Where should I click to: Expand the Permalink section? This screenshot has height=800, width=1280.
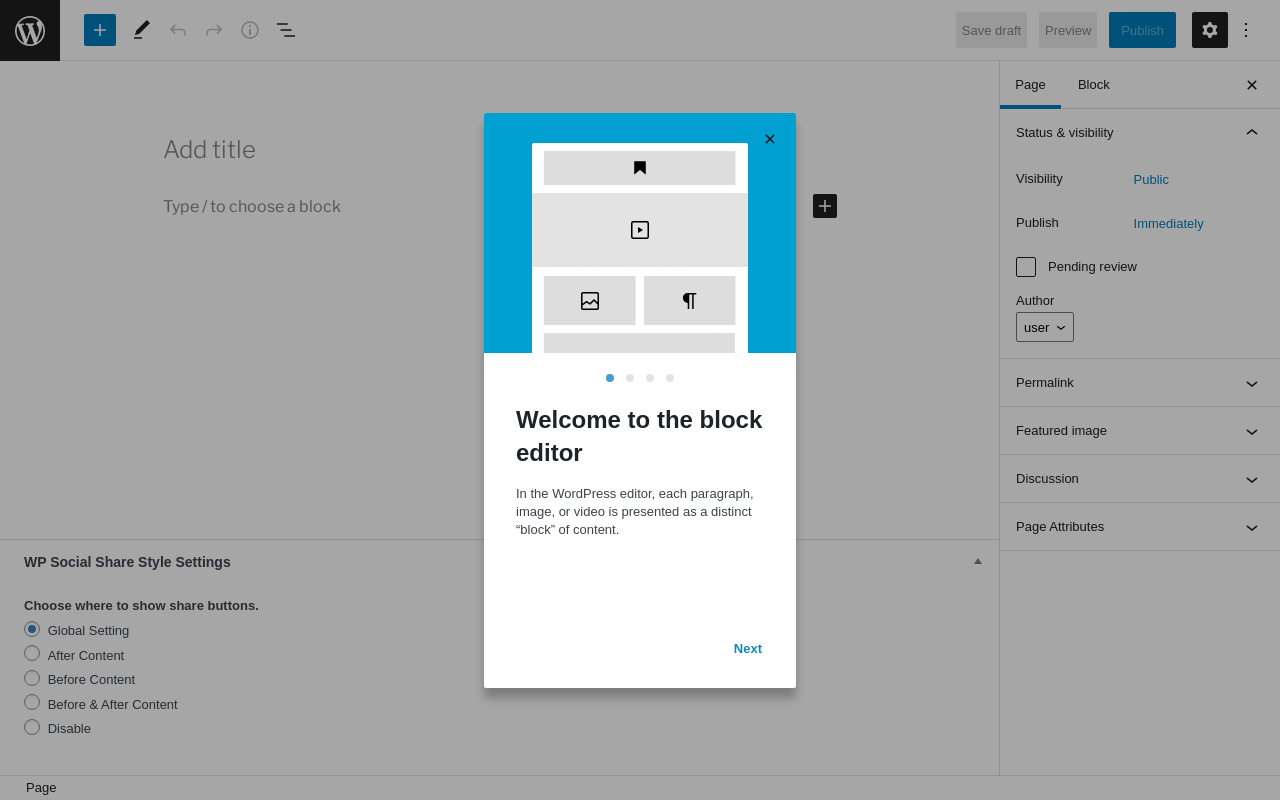[x=1140, y=382]
